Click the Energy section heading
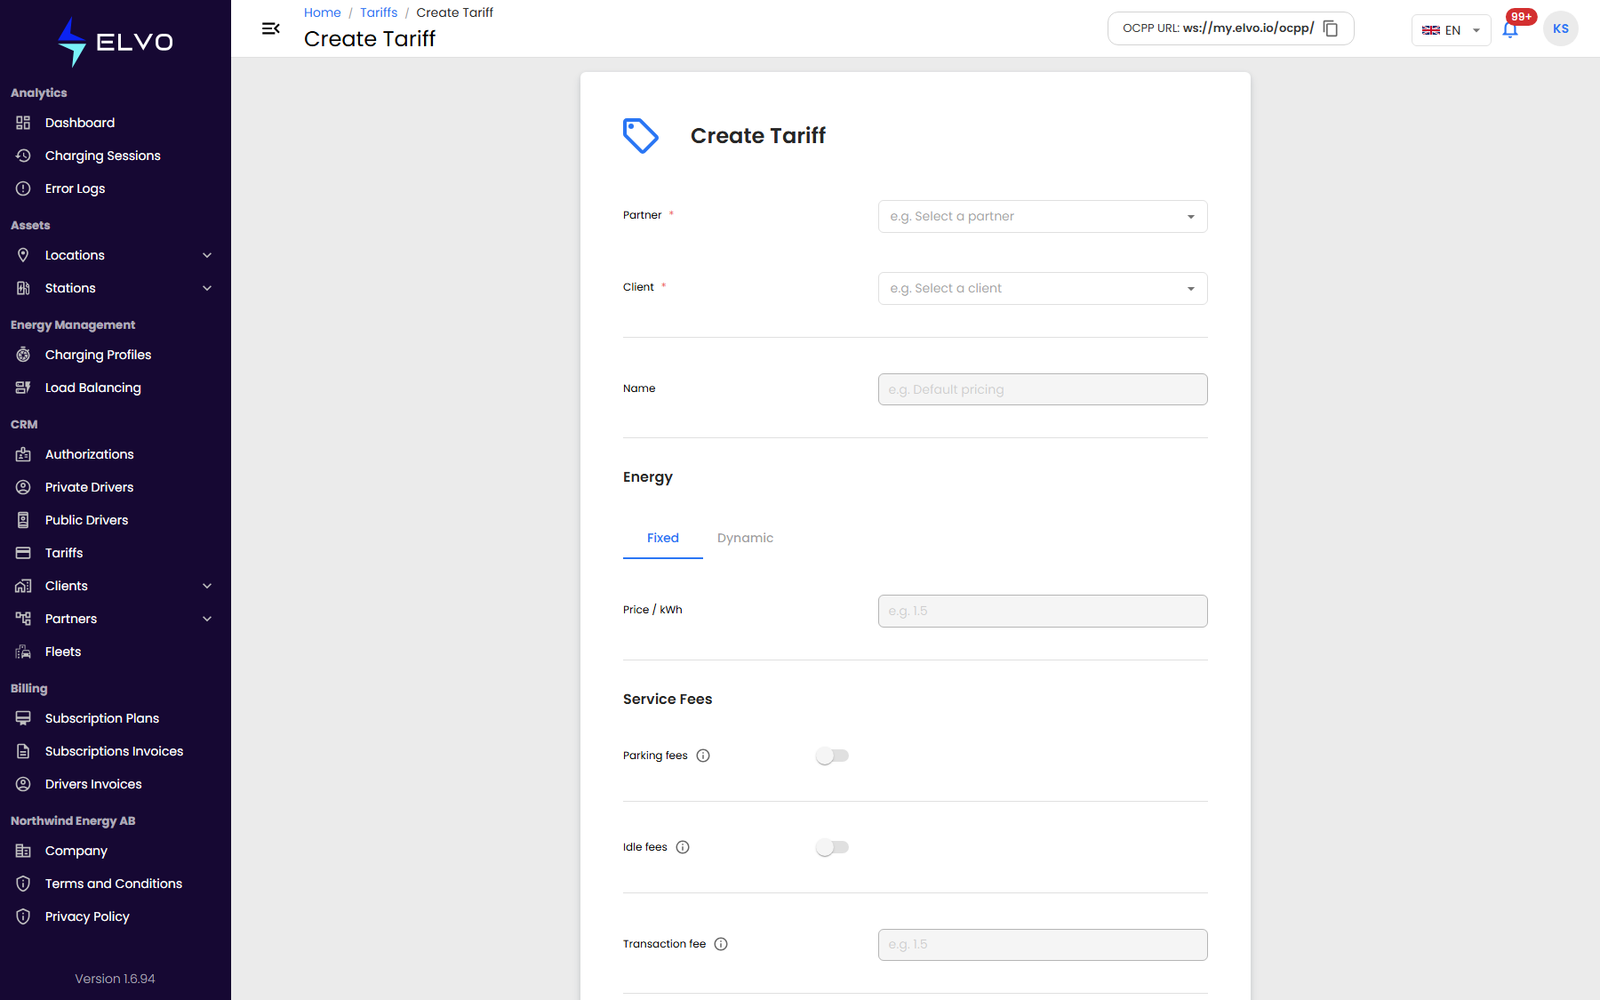Screen dimensions: 1600x1000 click(648, 477)
